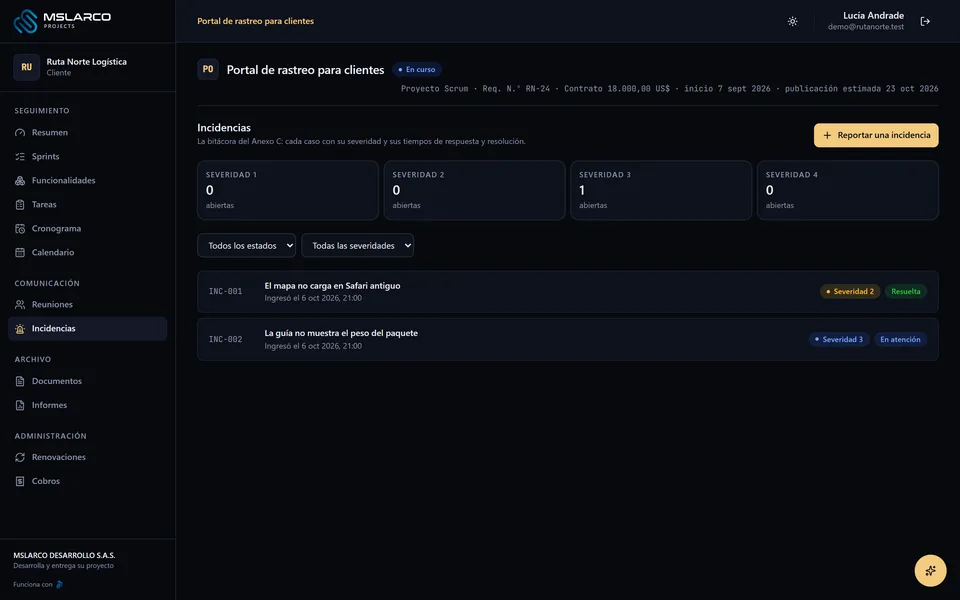Select the Severidad 3 summary card
The image size is (960, 600).
(x=661, y=190)
